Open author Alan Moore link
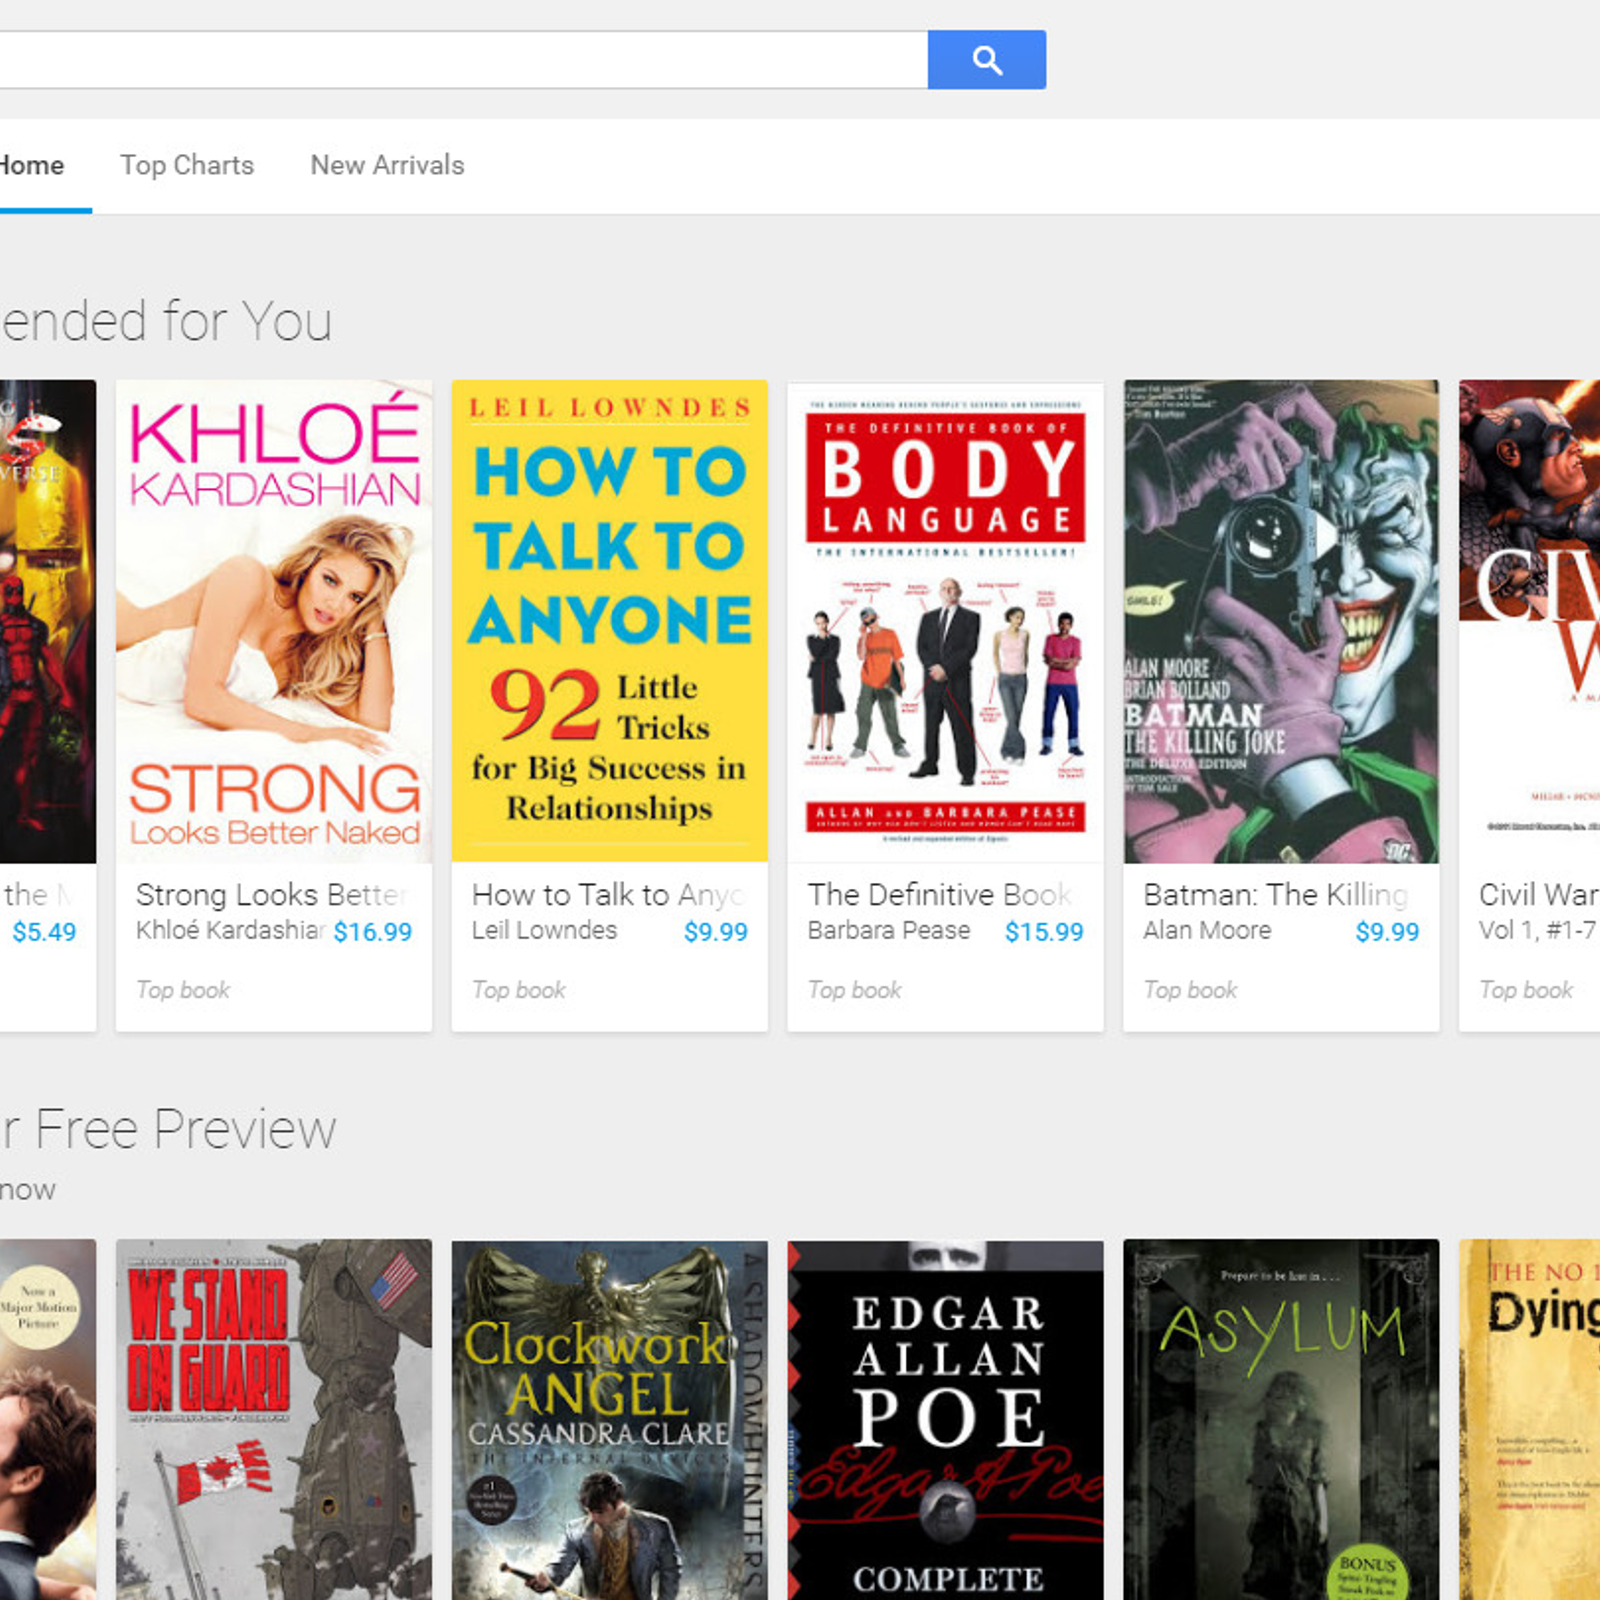The image size is (1600, 1600). click(1207, 930)
